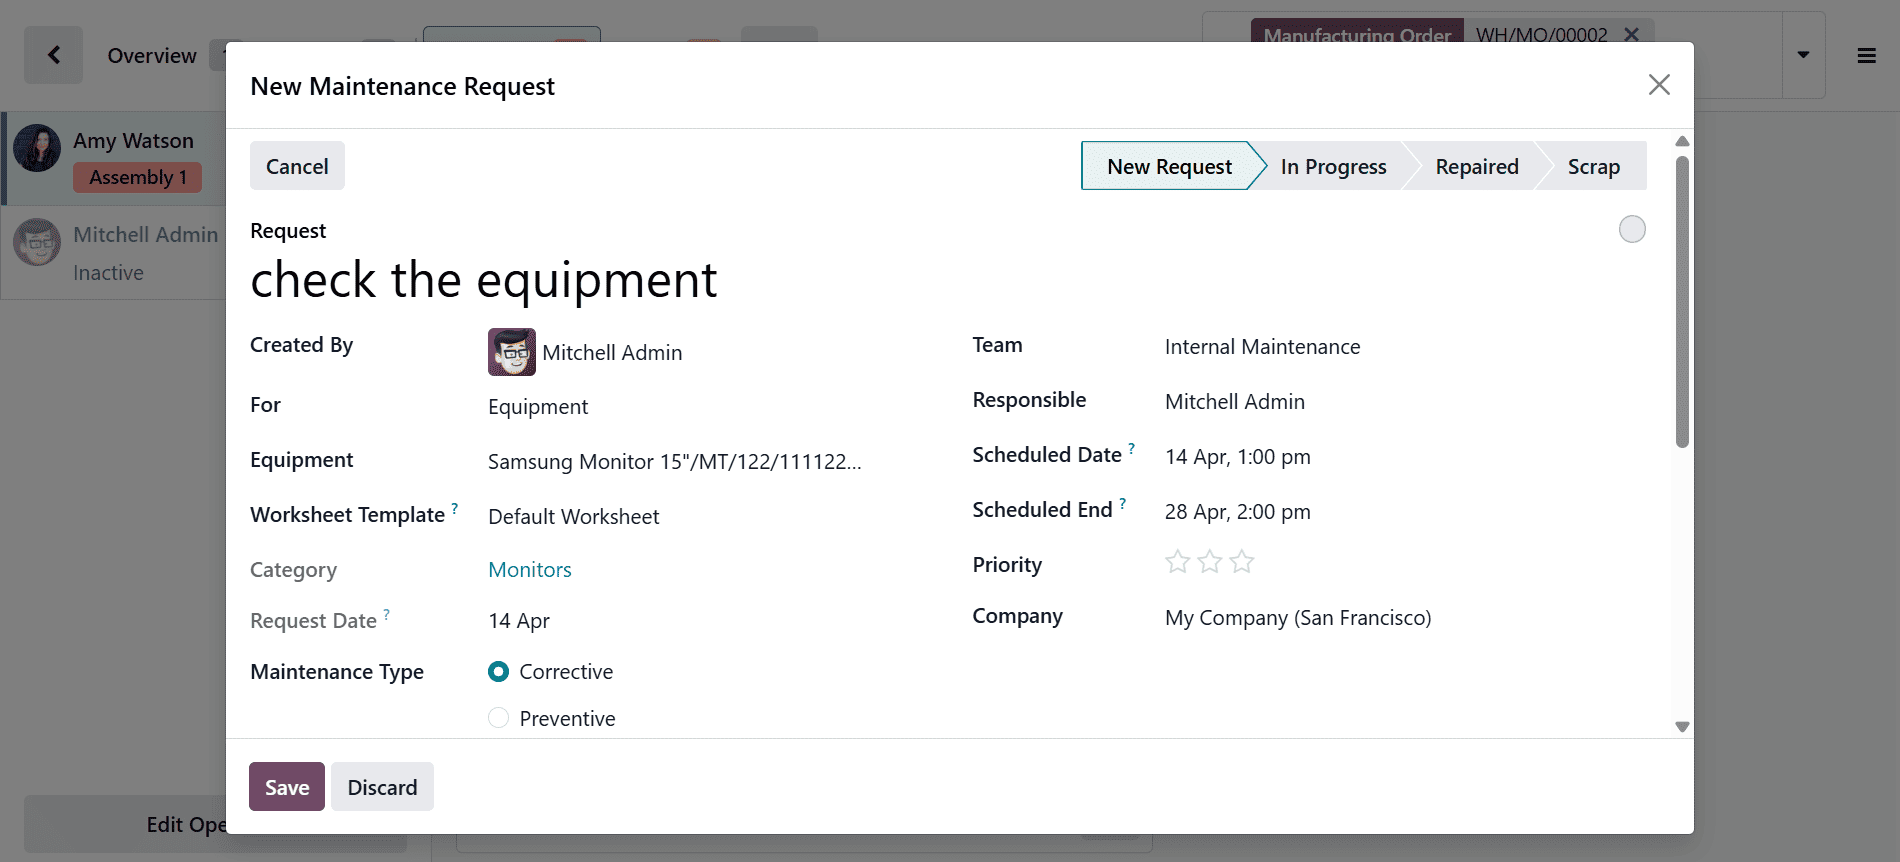Select Mitchell Admin inactive operator in sidebar
1900x862 pixels.
point(114,252)
